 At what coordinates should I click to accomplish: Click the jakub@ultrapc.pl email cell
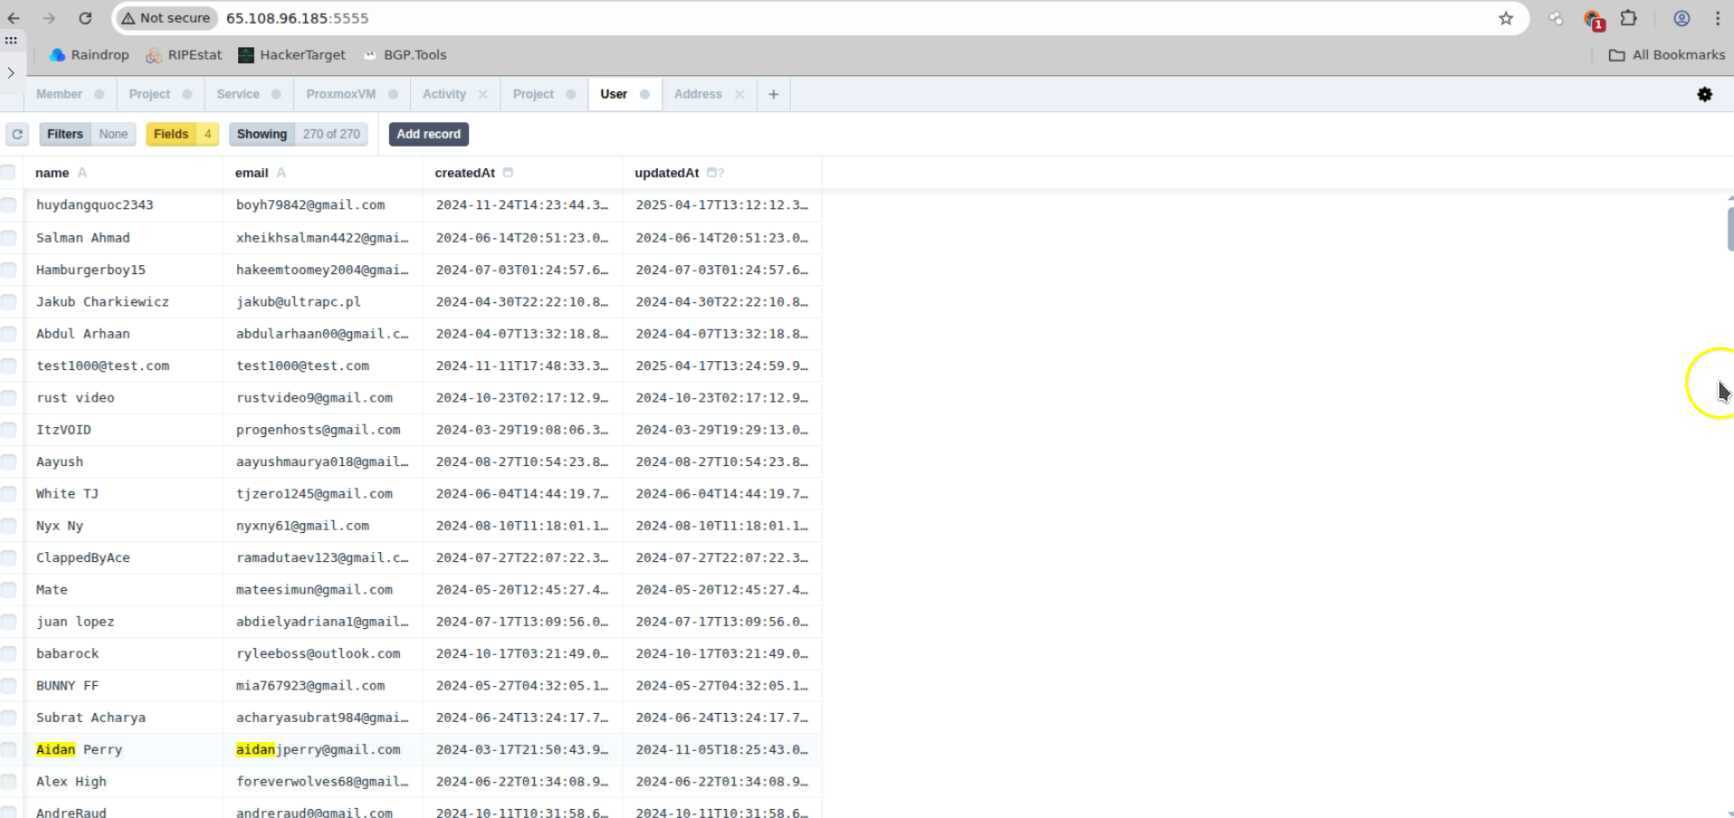pyautogui.click(x=323, y=302)
